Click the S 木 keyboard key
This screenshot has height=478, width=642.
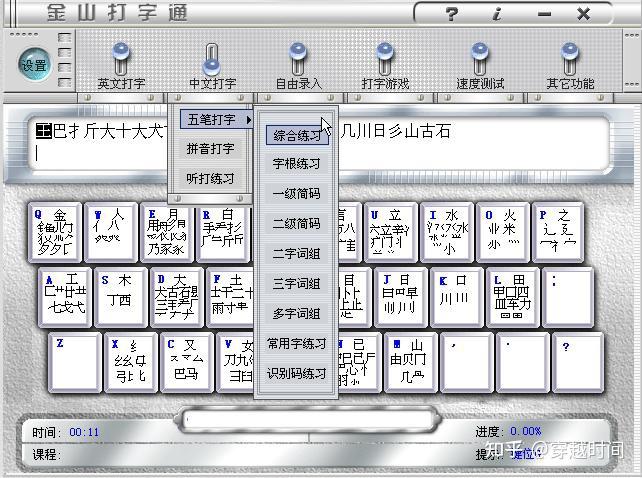click(121, 297)
